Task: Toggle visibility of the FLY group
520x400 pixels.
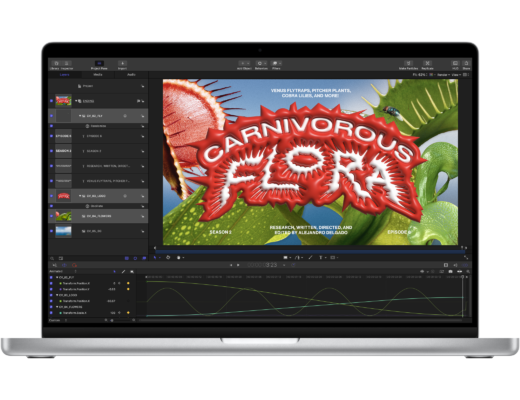Action: [x=51, y=116]
